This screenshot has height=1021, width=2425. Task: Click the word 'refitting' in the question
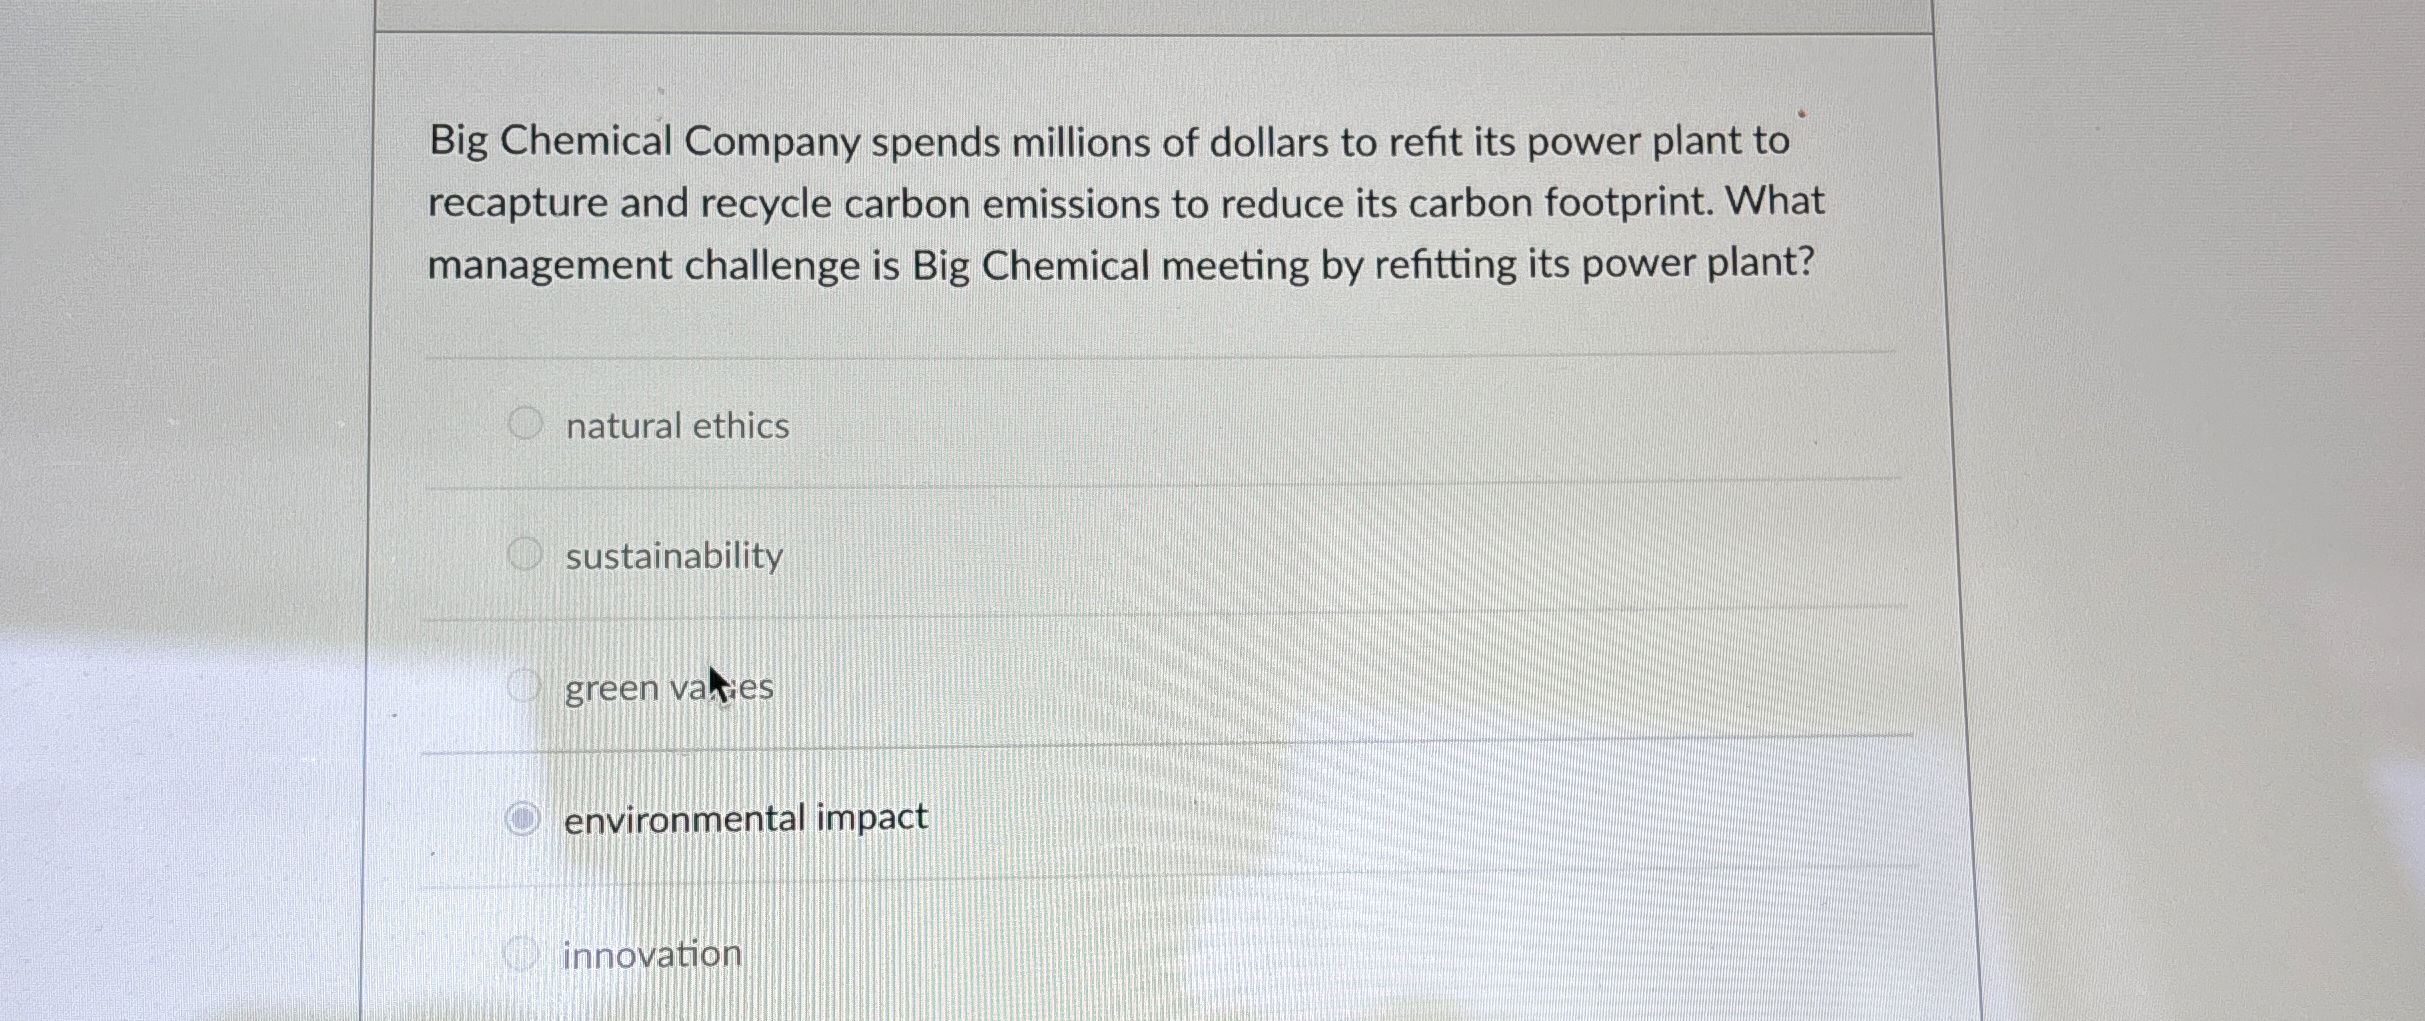tap(1445, 265)
